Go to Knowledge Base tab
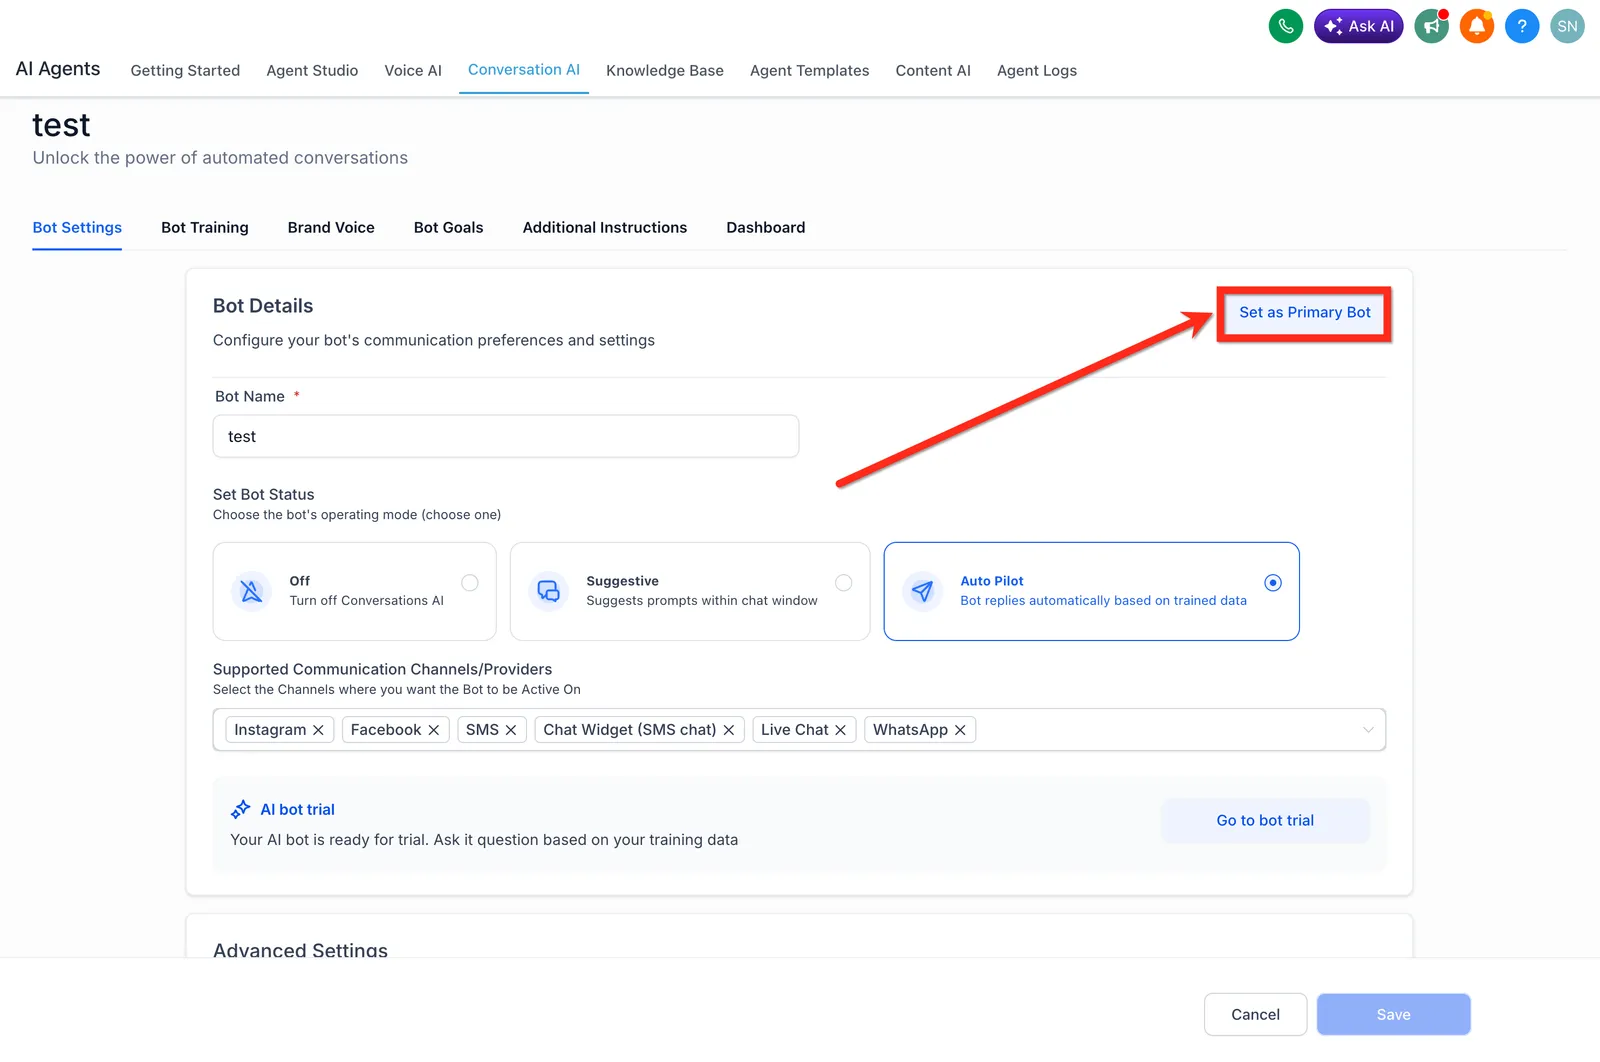The height and width of the screenshot is (1062, 1600). coord(665,70)
